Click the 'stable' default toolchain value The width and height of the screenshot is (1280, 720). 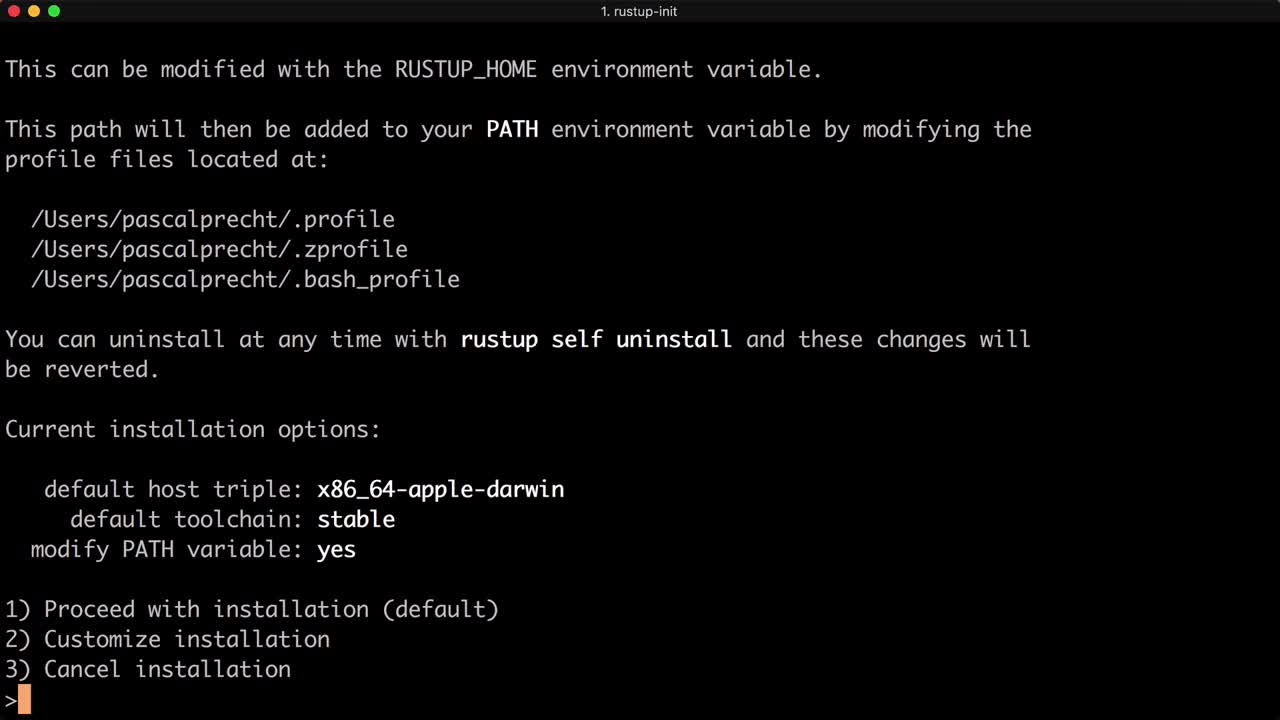click(356, 519)
